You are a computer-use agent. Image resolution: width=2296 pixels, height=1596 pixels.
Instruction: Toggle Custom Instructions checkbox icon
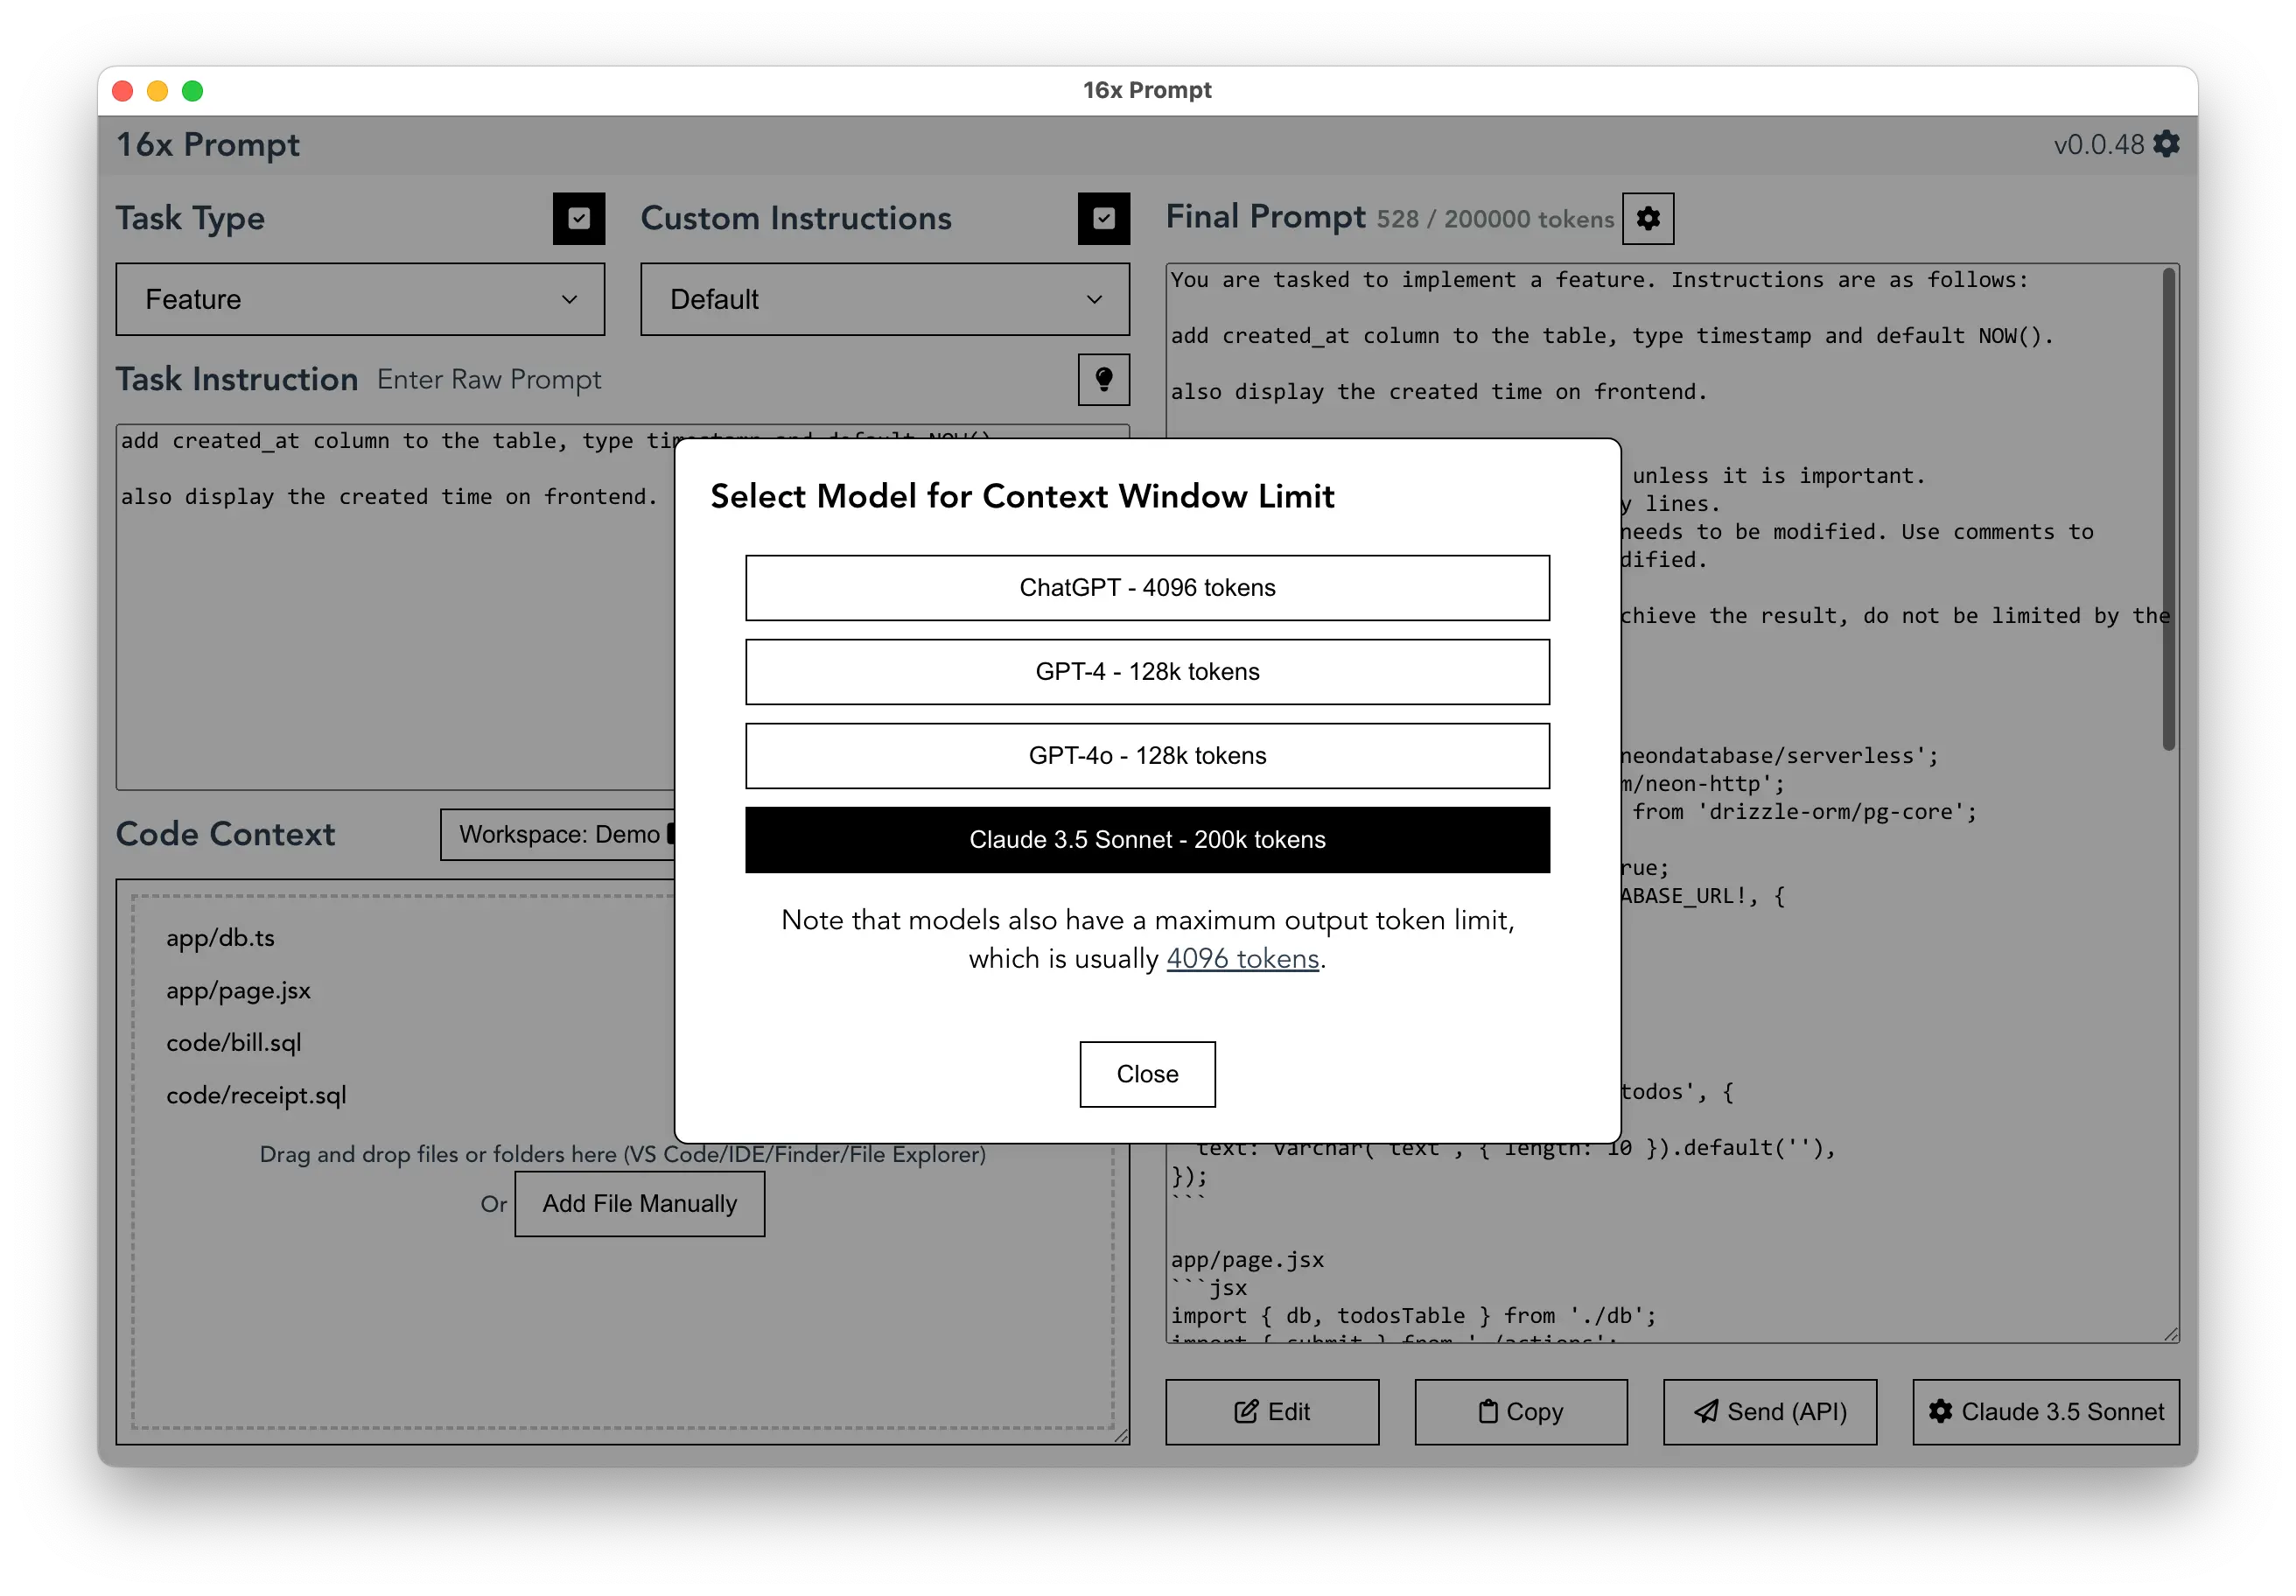pyautogui.click(x=1104, y=218)
